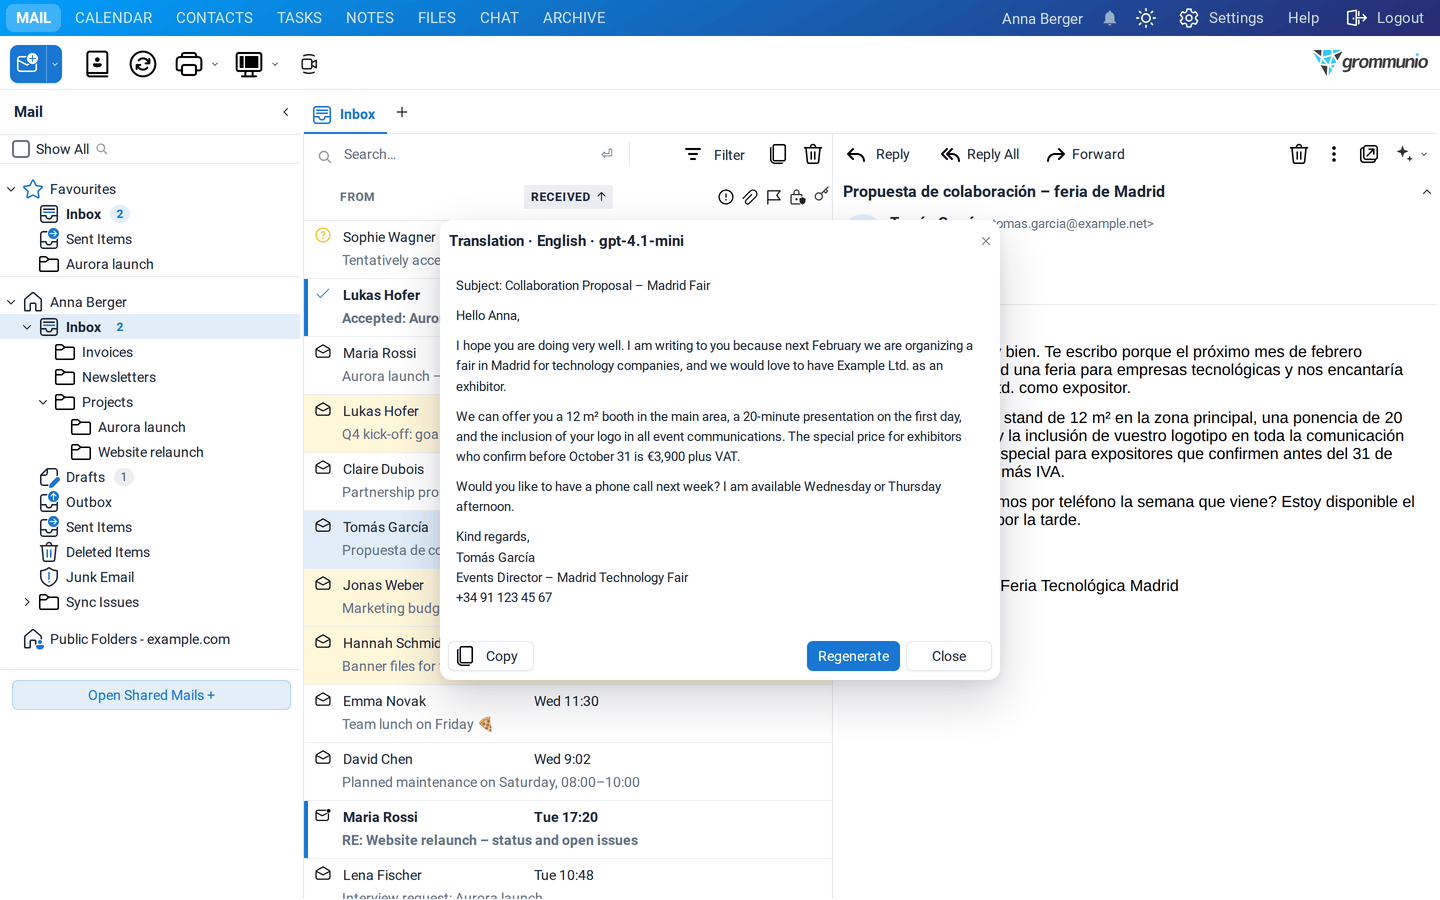The width and height of the screenshot is (1440, 900).
Task: Collapse the Mail side panel chevron
Action: 286,112
